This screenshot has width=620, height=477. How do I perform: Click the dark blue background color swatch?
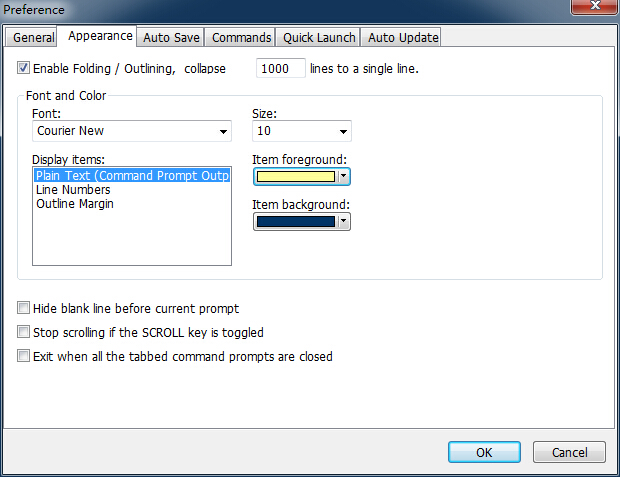[295, 222]
